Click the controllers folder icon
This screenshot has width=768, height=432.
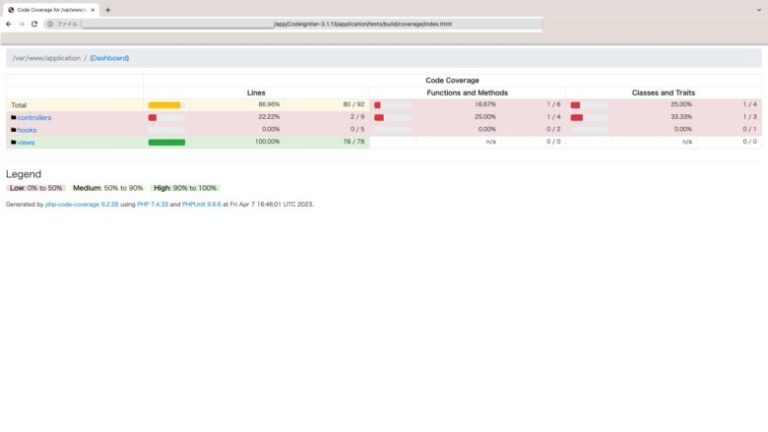pos(13,117)
